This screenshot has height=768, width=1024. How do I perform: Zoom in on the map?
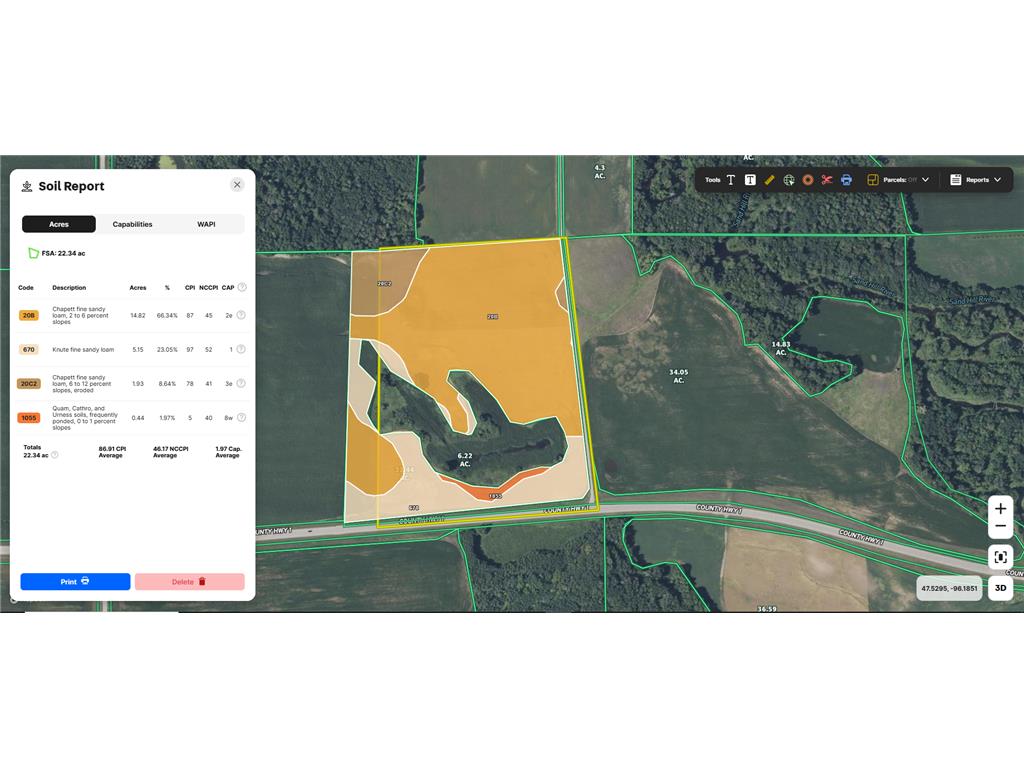(1000, 508)
